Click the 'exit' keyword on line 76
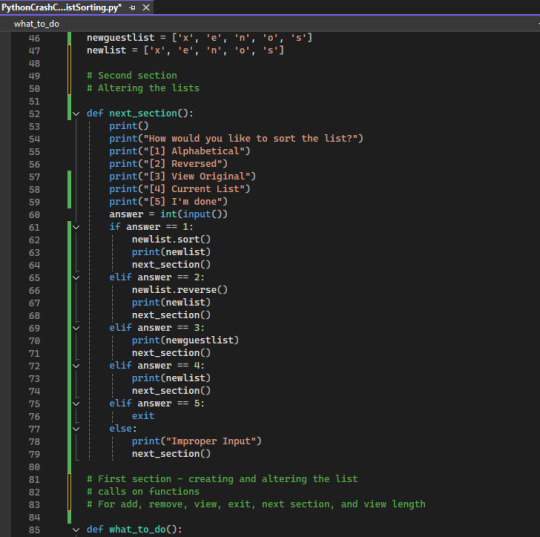Screen dimensions: 540x537 pyautogui.click(x=143, y=416)
